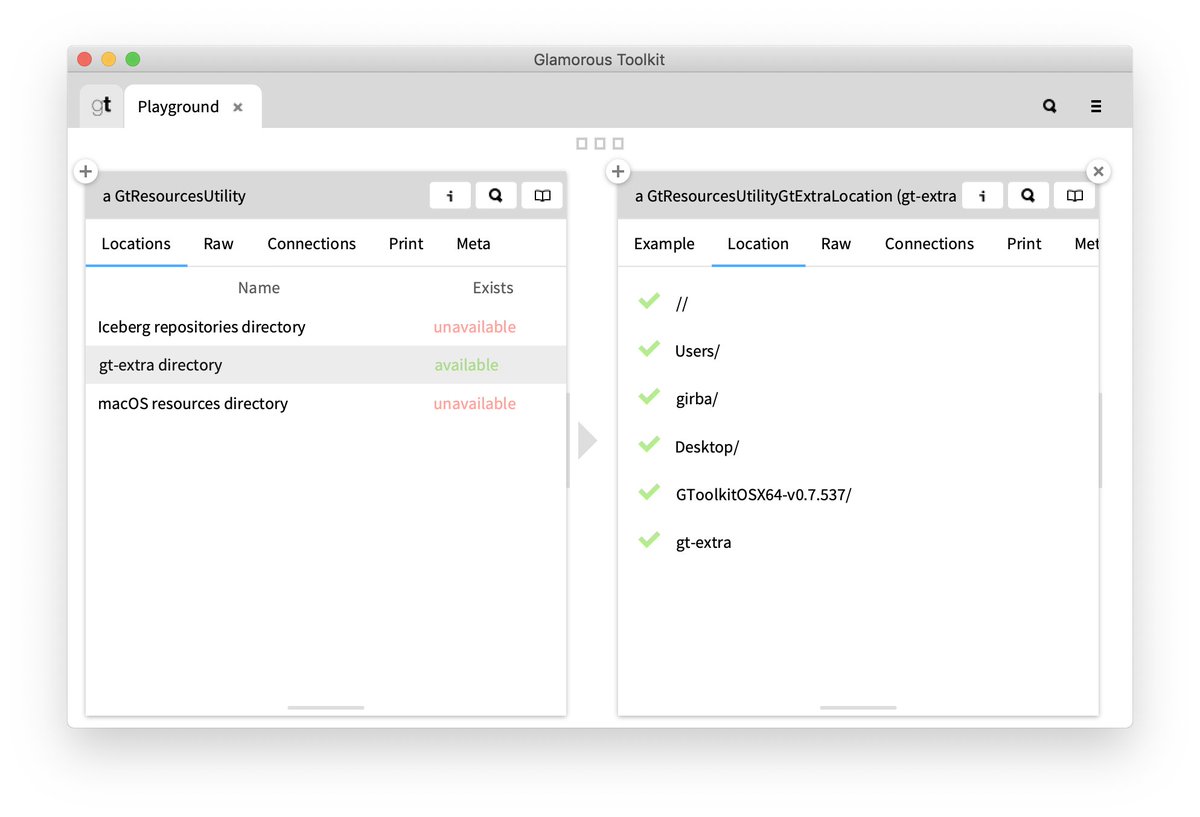This screenshot has height=817, width=1200.
Task: Close the Playground tab
Action: tap(238, 107)
